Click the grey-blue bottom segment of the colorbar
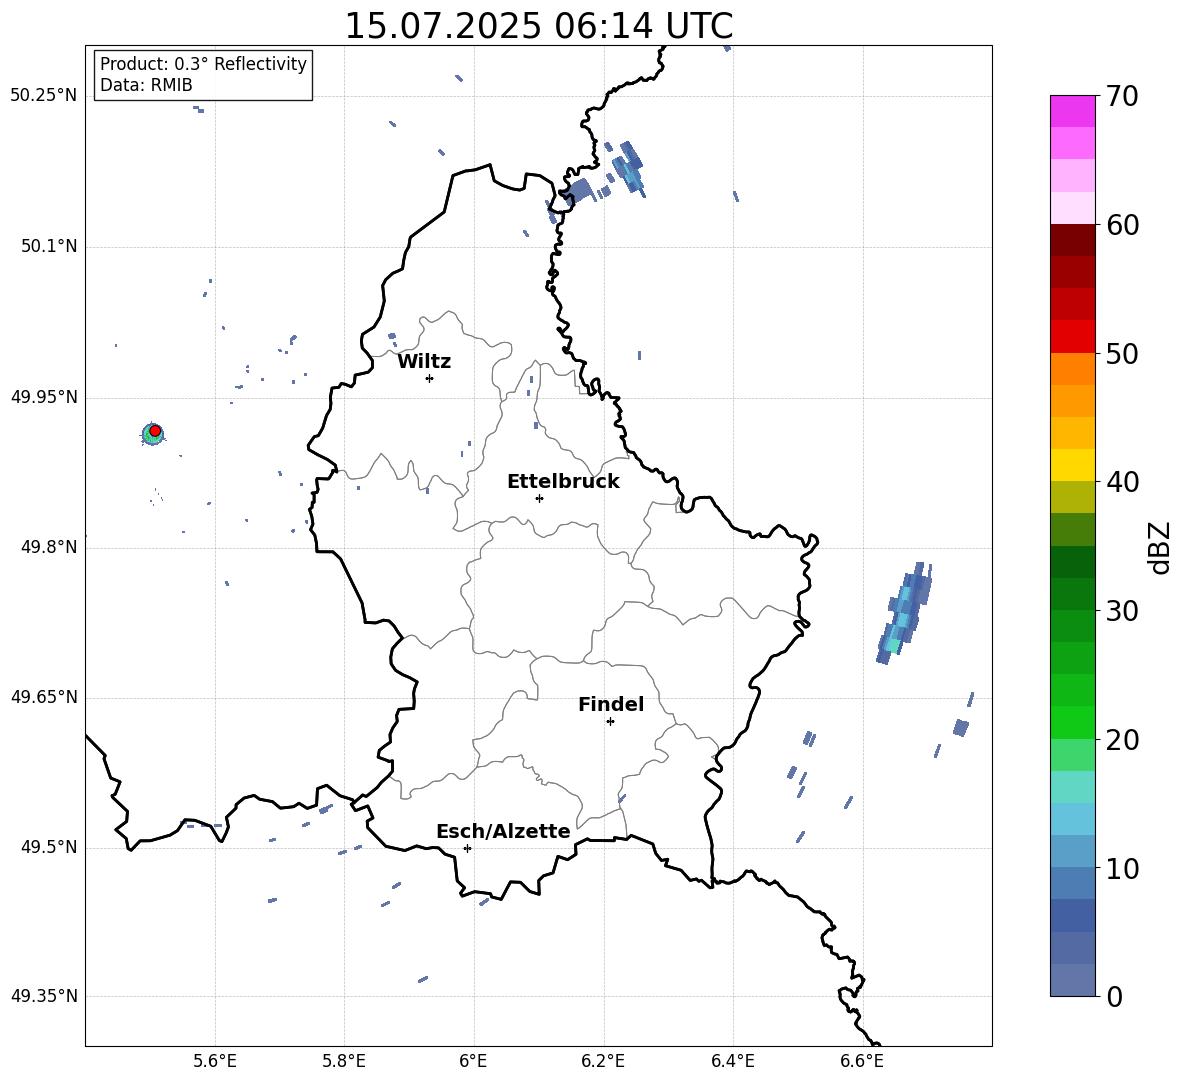 coord(1072,981)
